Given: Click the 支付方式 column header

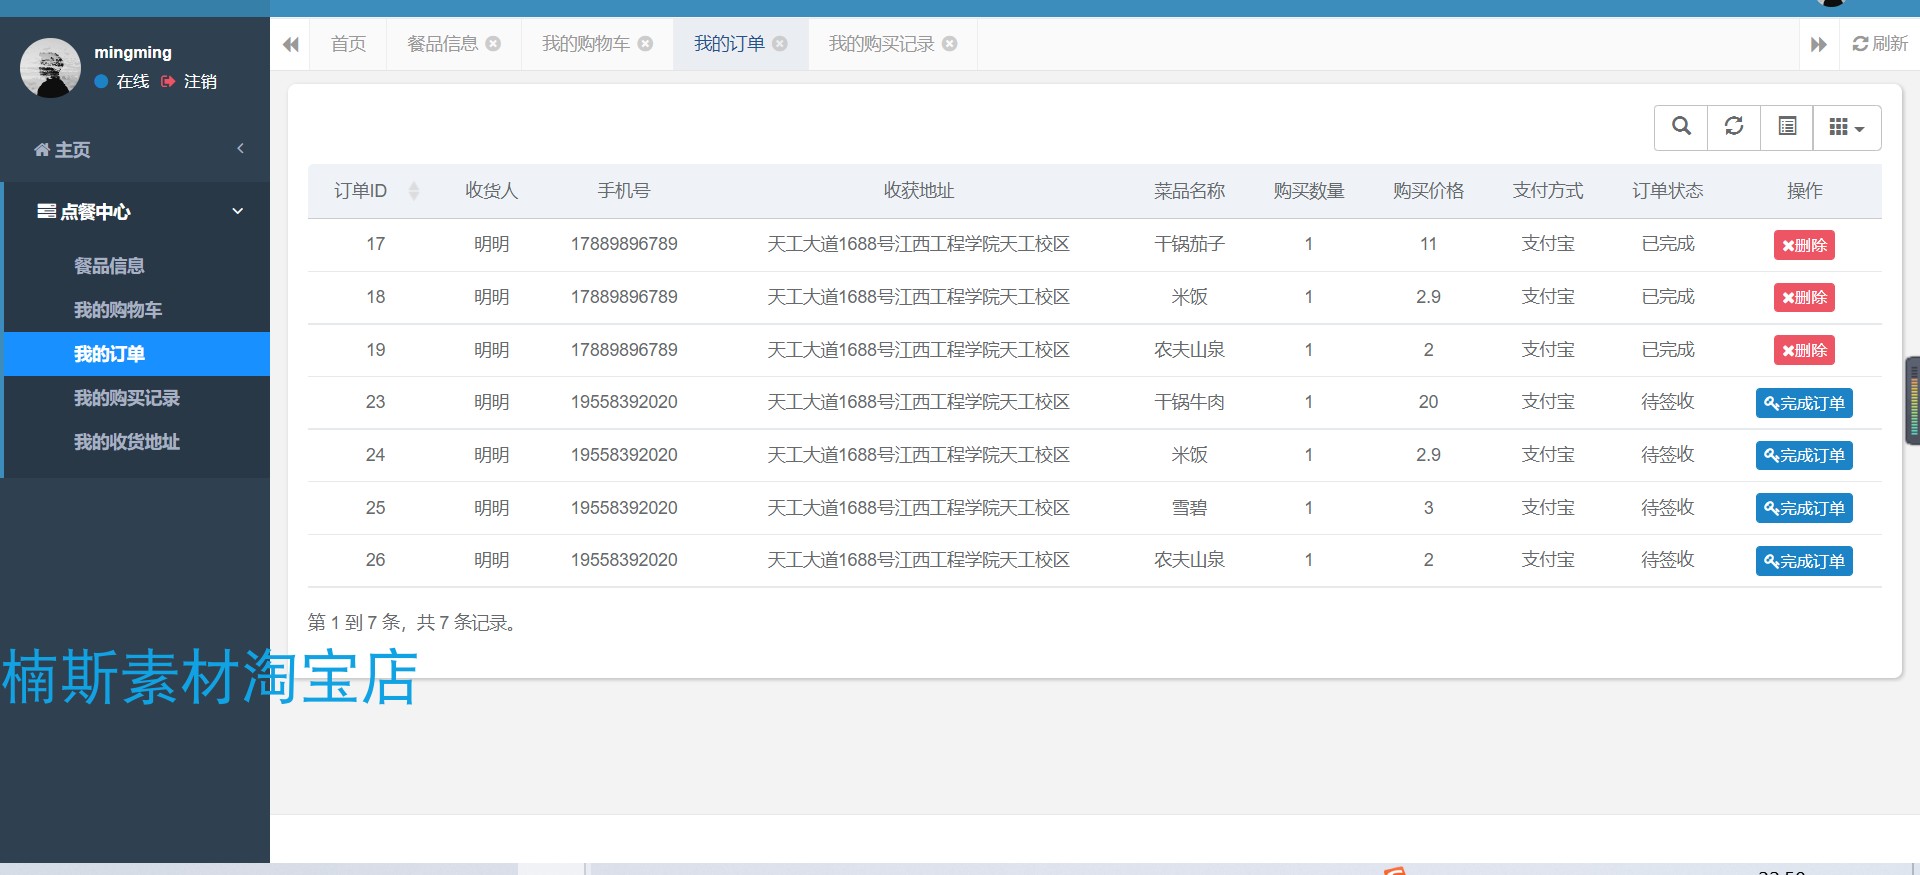Looking at the screenshot, I should pyautogui.click(x=1548, y=191).
